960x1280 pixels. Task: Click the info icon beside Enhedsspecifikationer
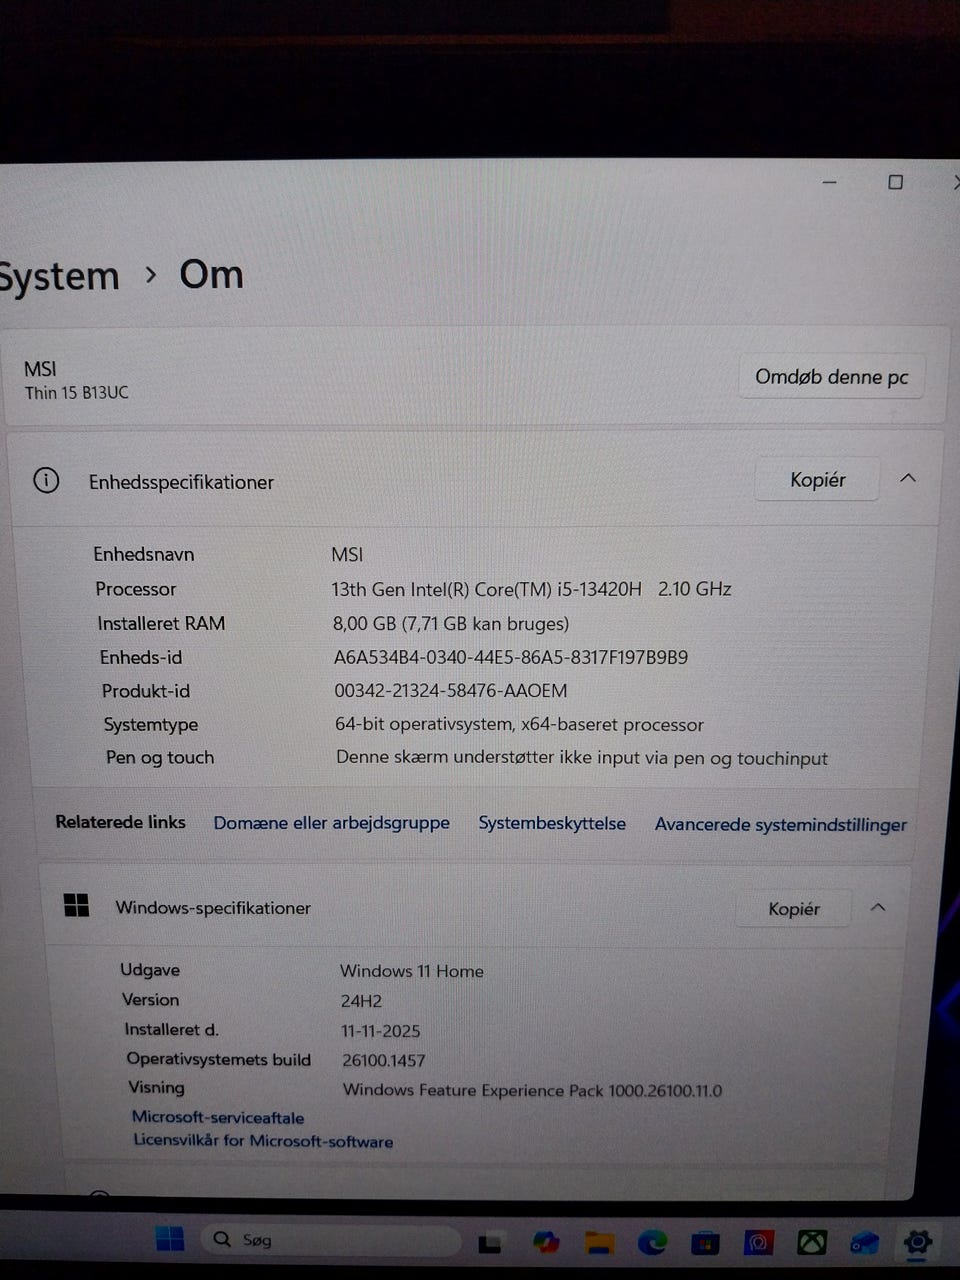coord(46,480)
